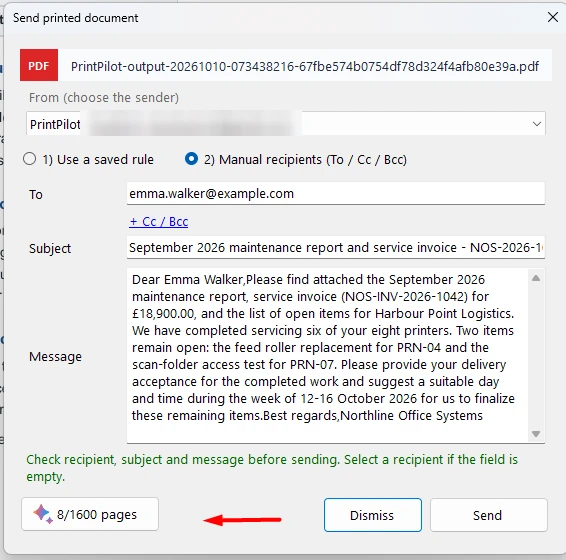Viewport: 566px width, 560px height.
Task: Click the PrintPilot-output PDF file name
Action: click(x=305, y=66)
